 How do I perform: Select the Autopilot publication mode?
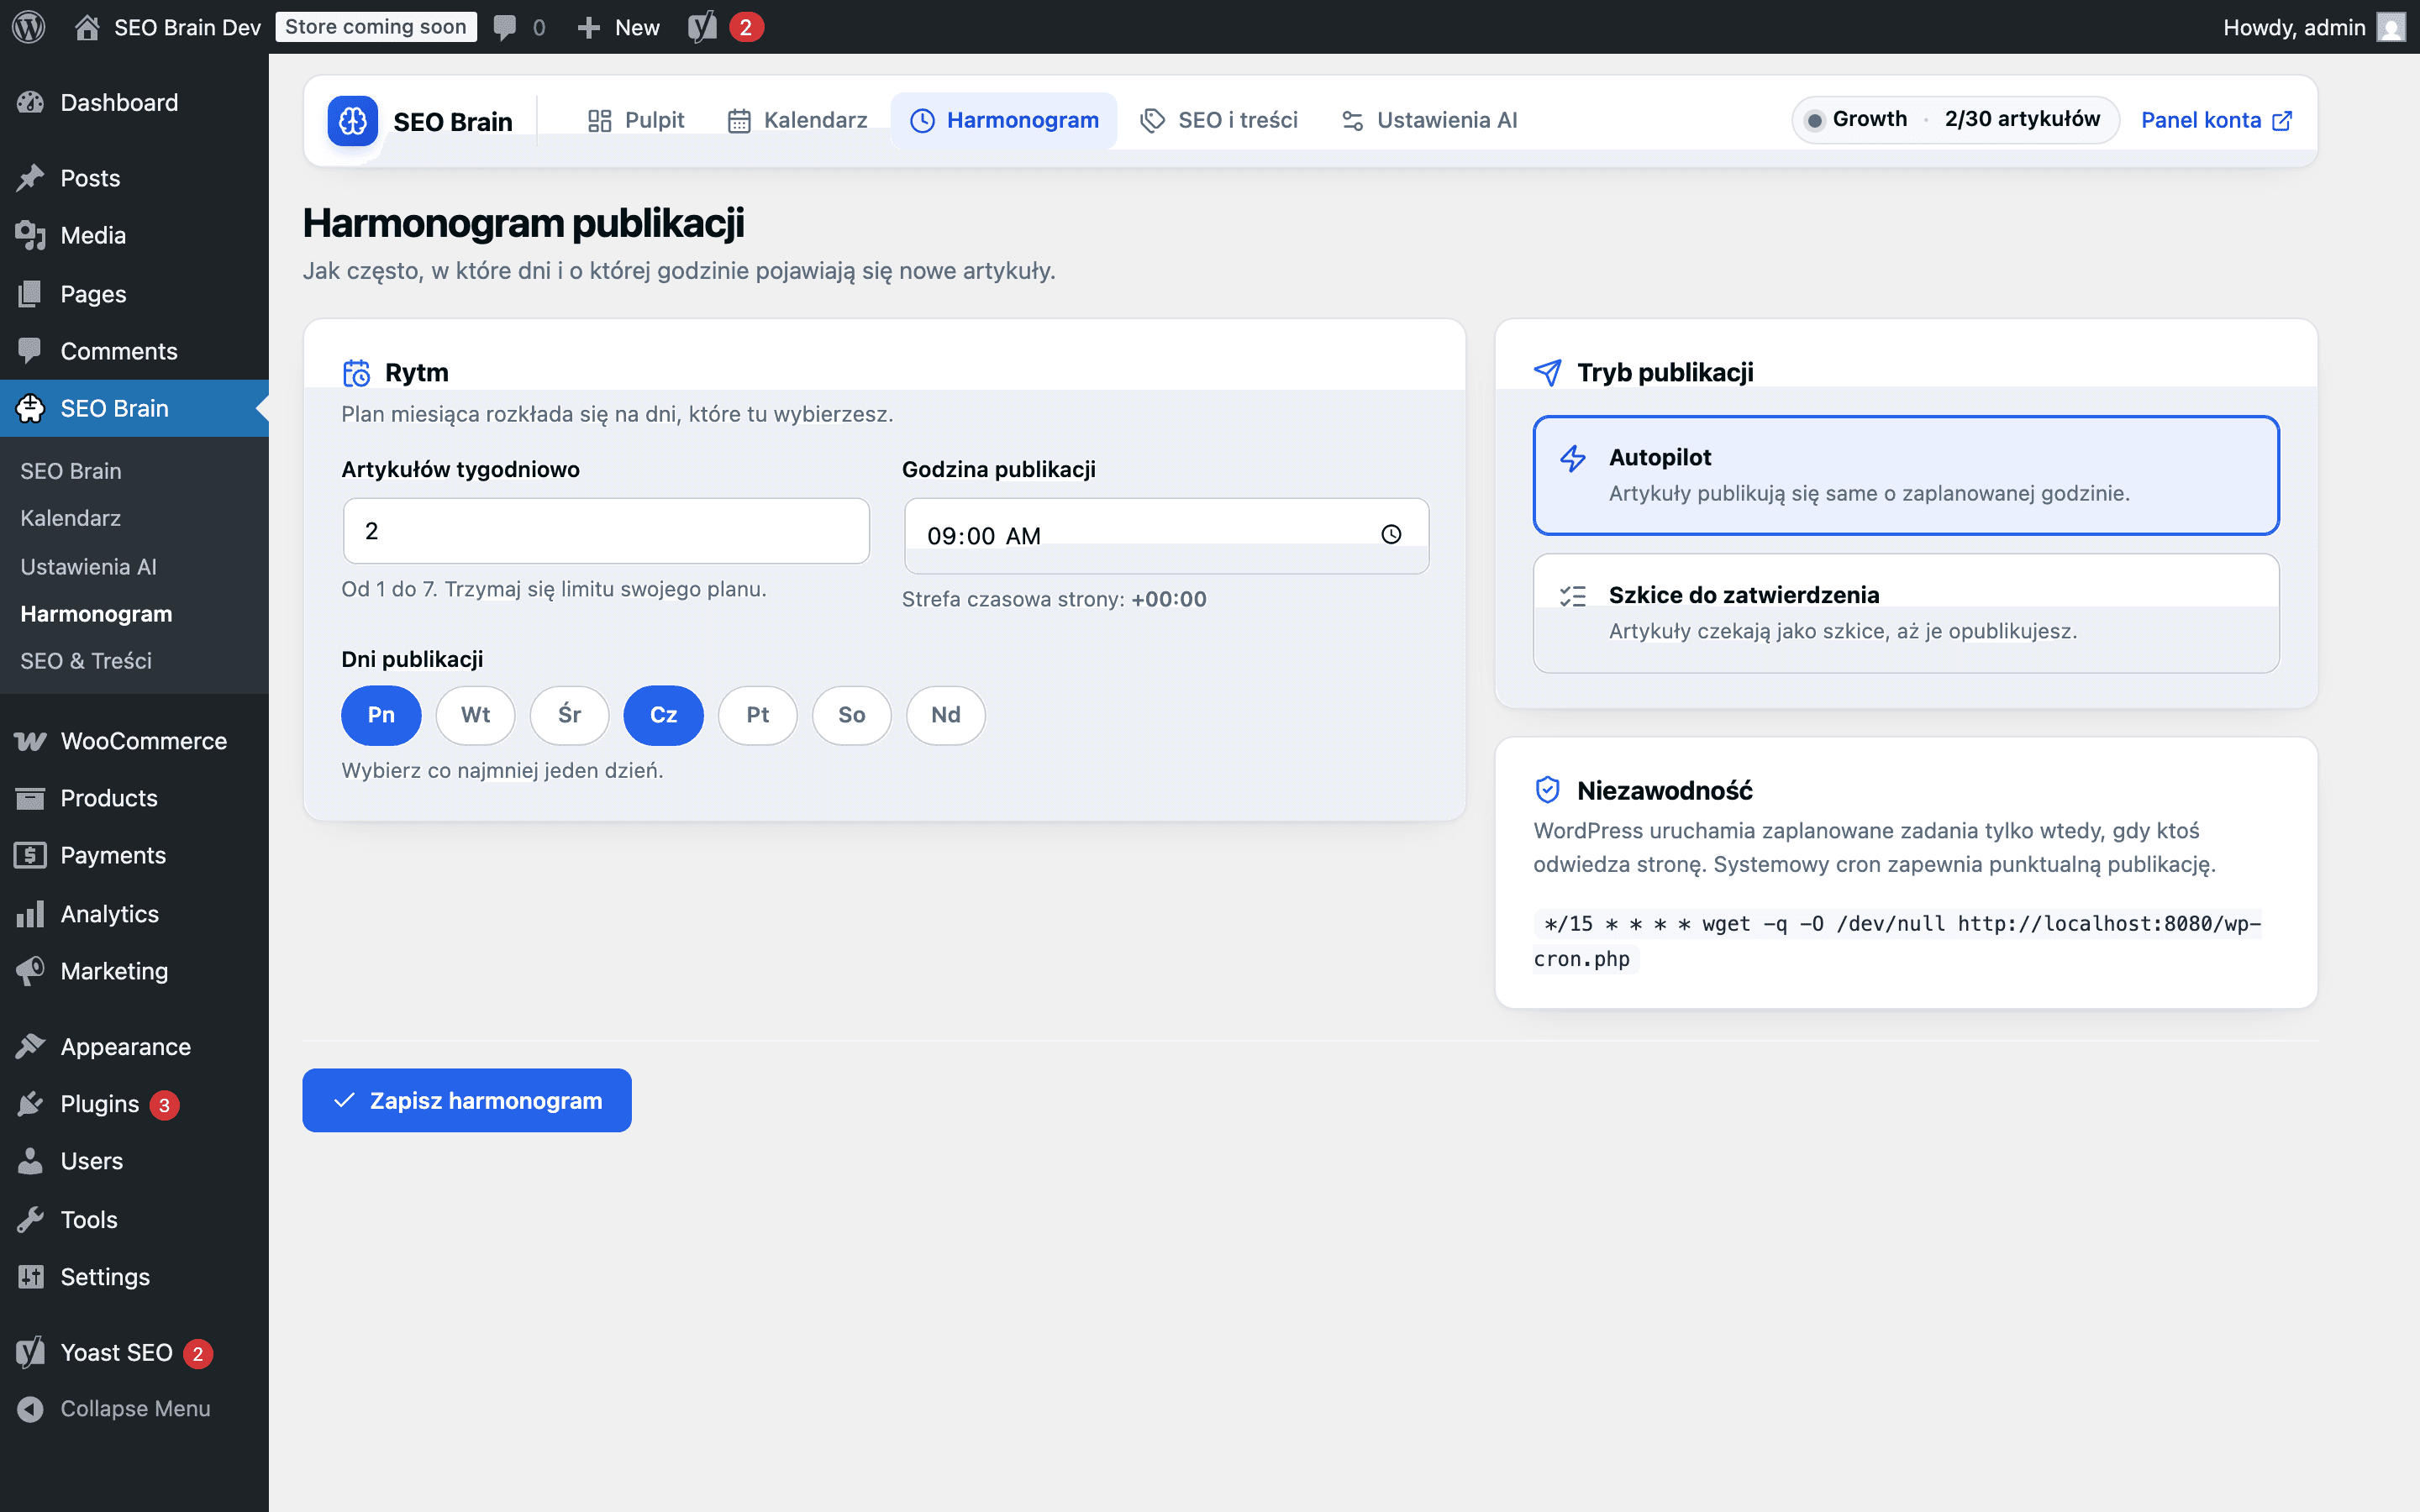(1906, 475)
